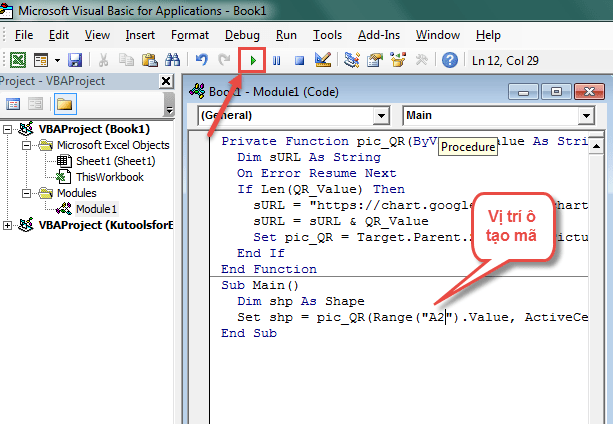Open Object Browser toolbar icon
The height and width of the screenshot is (424, 613).
click(398, 60)
